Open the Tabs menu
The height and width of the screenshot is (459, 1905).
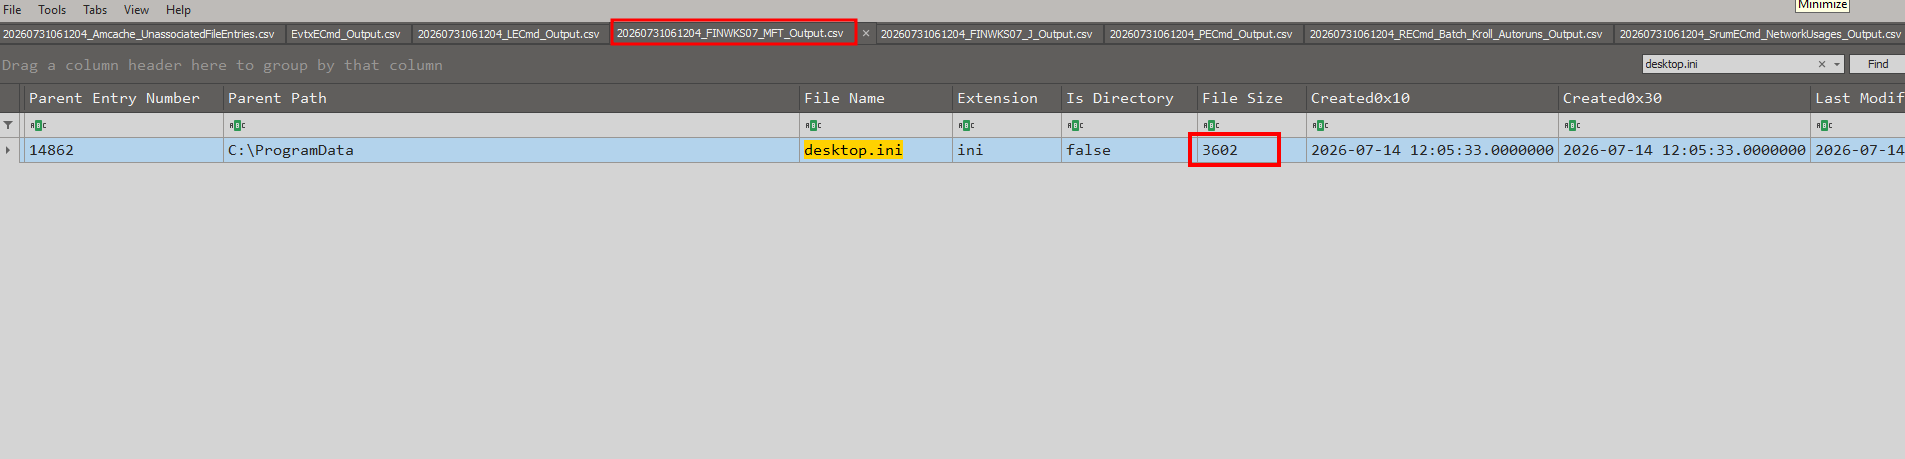[x=95, y=10]
